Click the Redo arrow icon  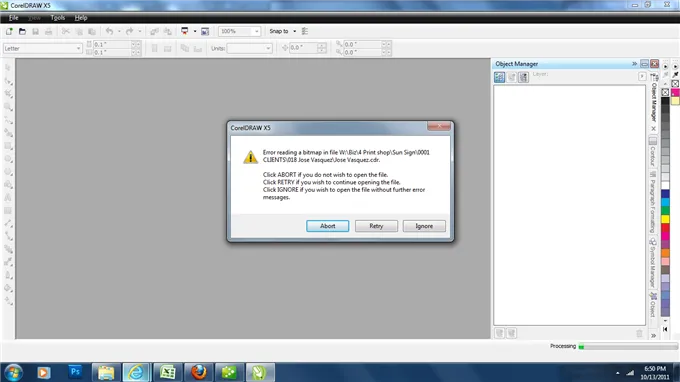click(129, 31)
